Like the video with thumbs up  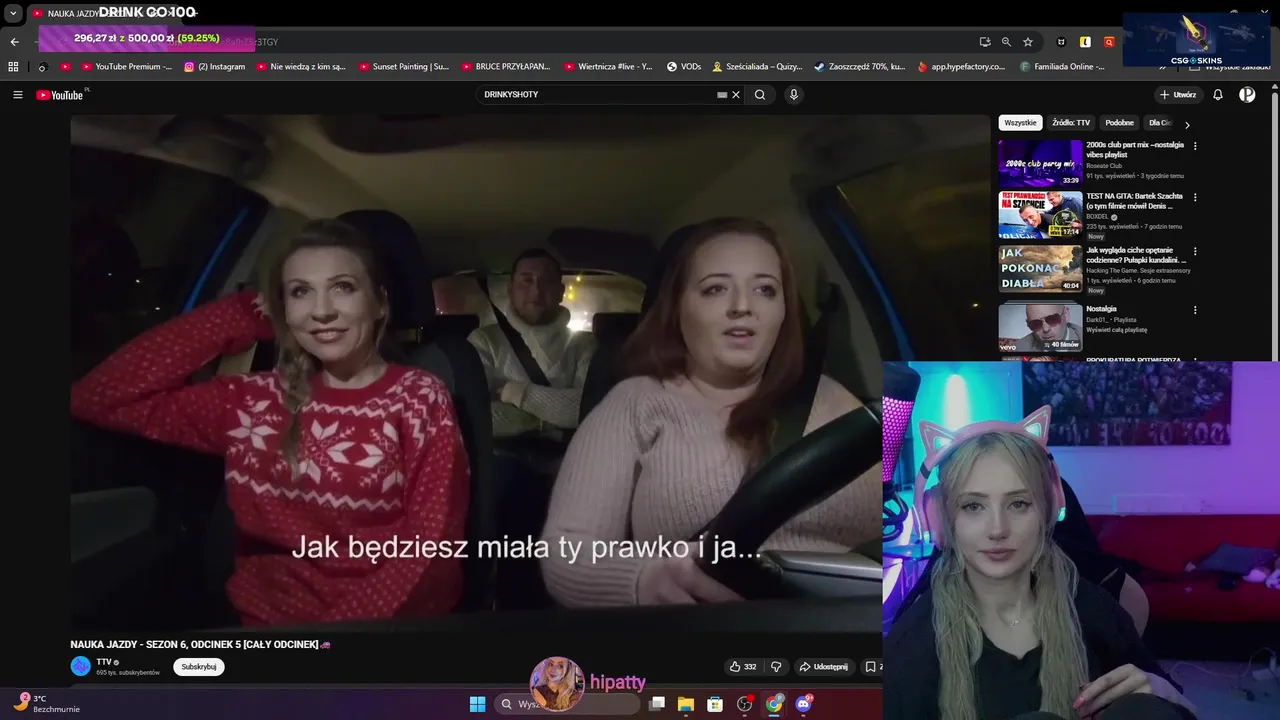743,667
